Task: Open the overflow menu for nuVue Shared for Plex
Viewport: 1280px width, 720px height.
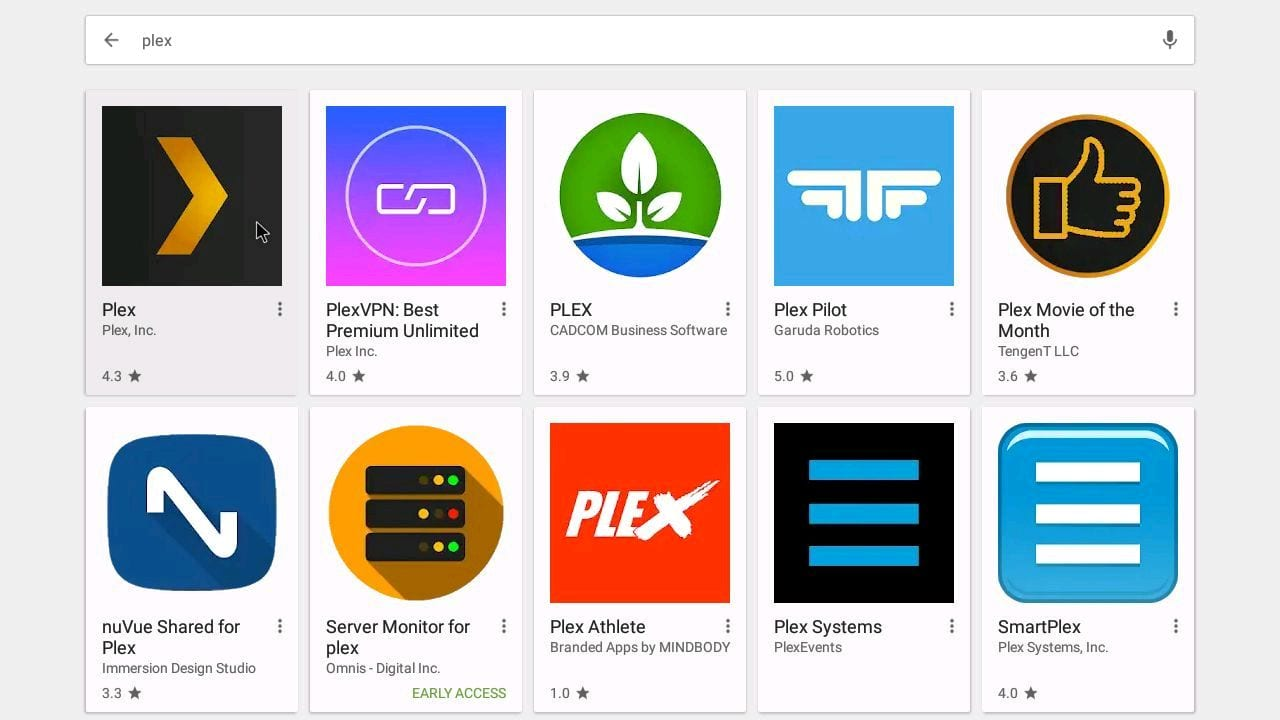Action: pos(280,627)
